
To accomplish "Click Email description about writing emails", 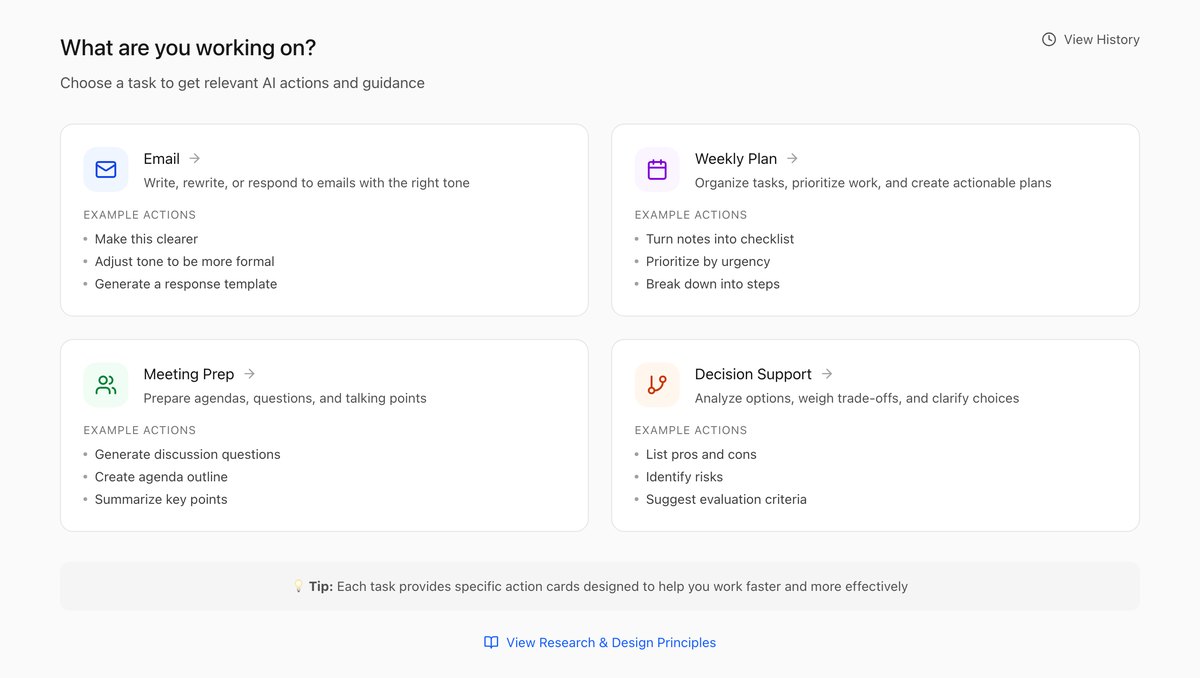I will pyautogui.click(x=307, y=183).
